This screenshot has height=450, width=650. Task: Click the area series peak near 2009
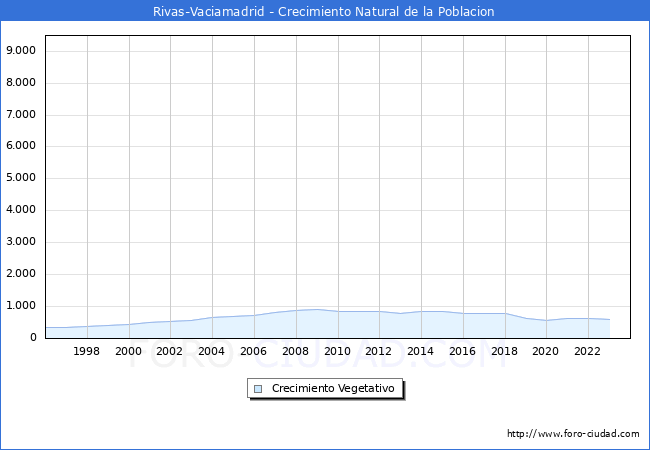317,309
